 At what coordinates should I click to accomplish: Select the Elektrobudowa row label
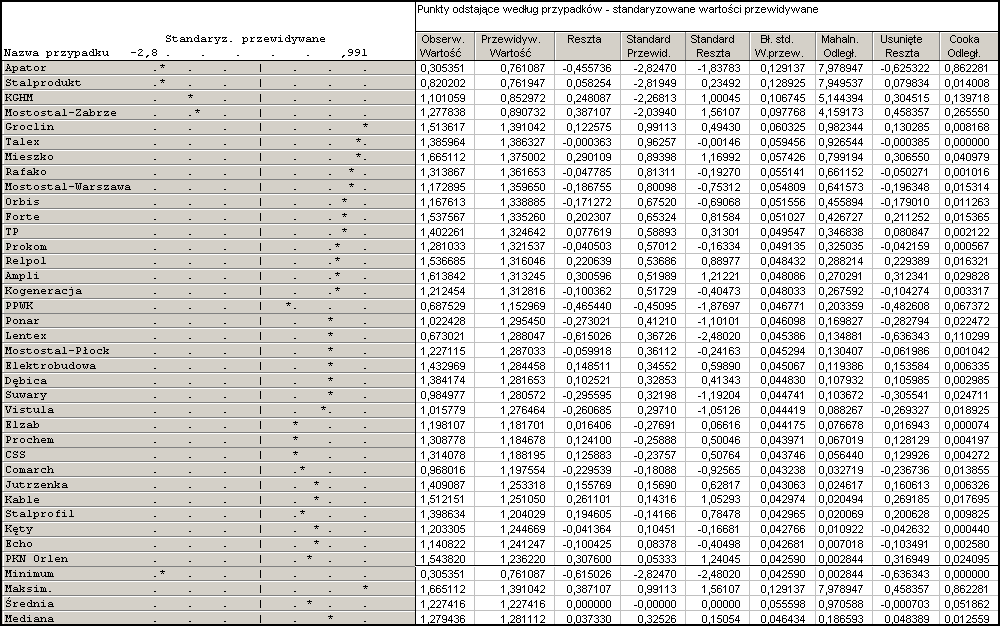point(50,366)
